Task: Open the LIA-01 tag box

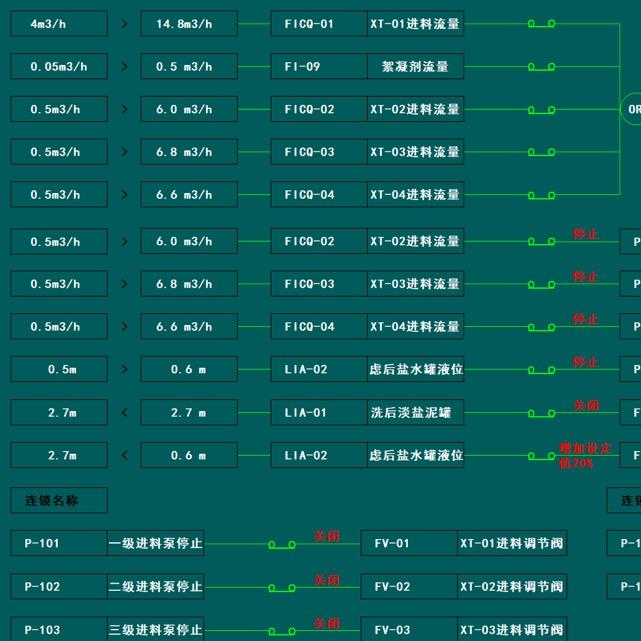Action: 319,412
